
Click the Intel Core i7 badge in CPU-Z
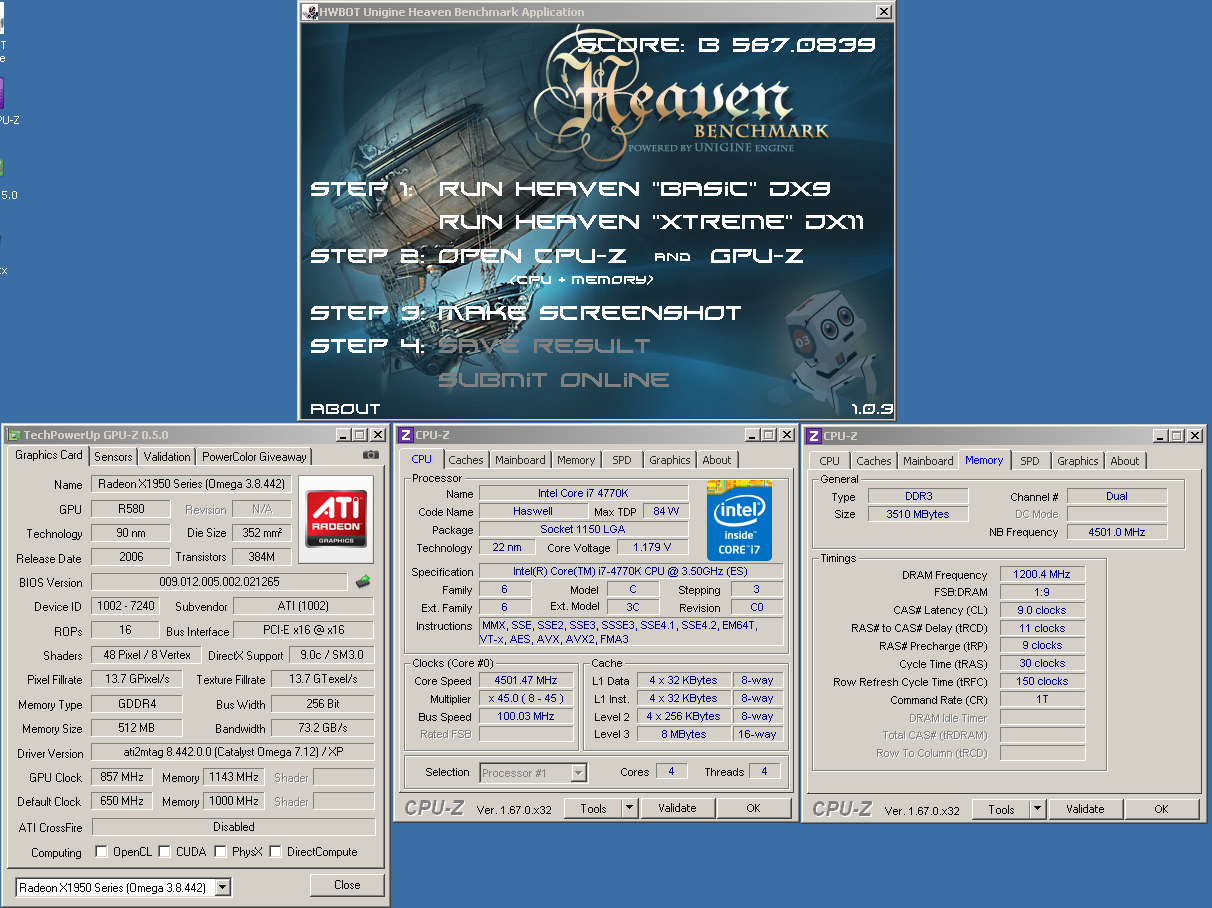tap(739, 521)
